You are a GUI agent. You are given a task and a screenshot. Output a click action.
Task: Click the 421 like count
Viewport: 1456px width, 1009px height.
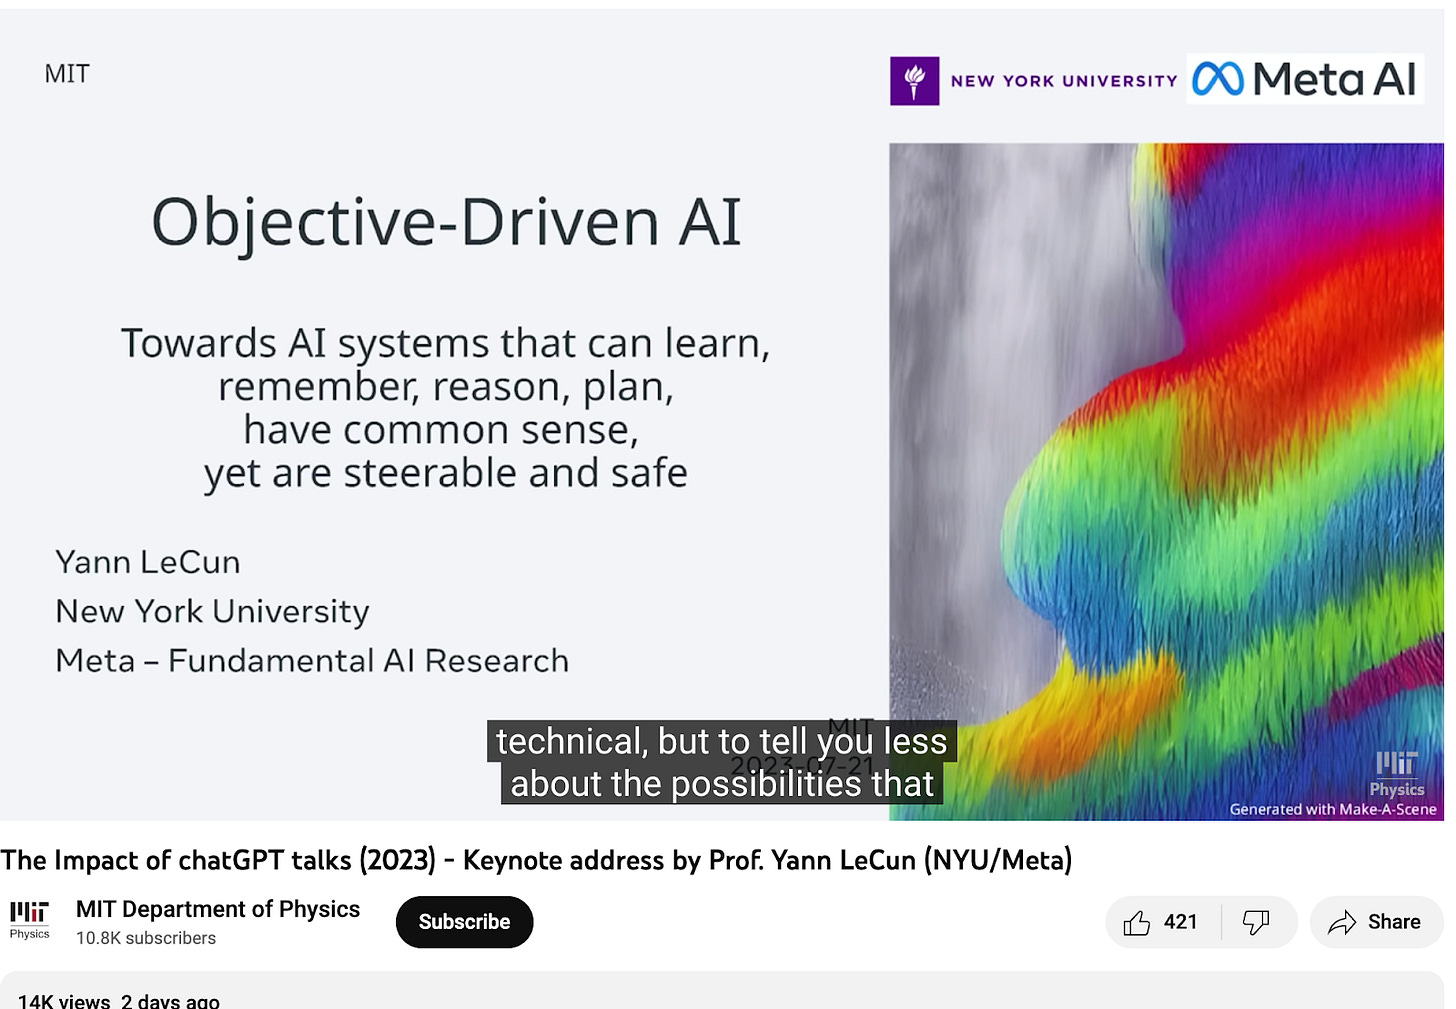click(1180, 922)
